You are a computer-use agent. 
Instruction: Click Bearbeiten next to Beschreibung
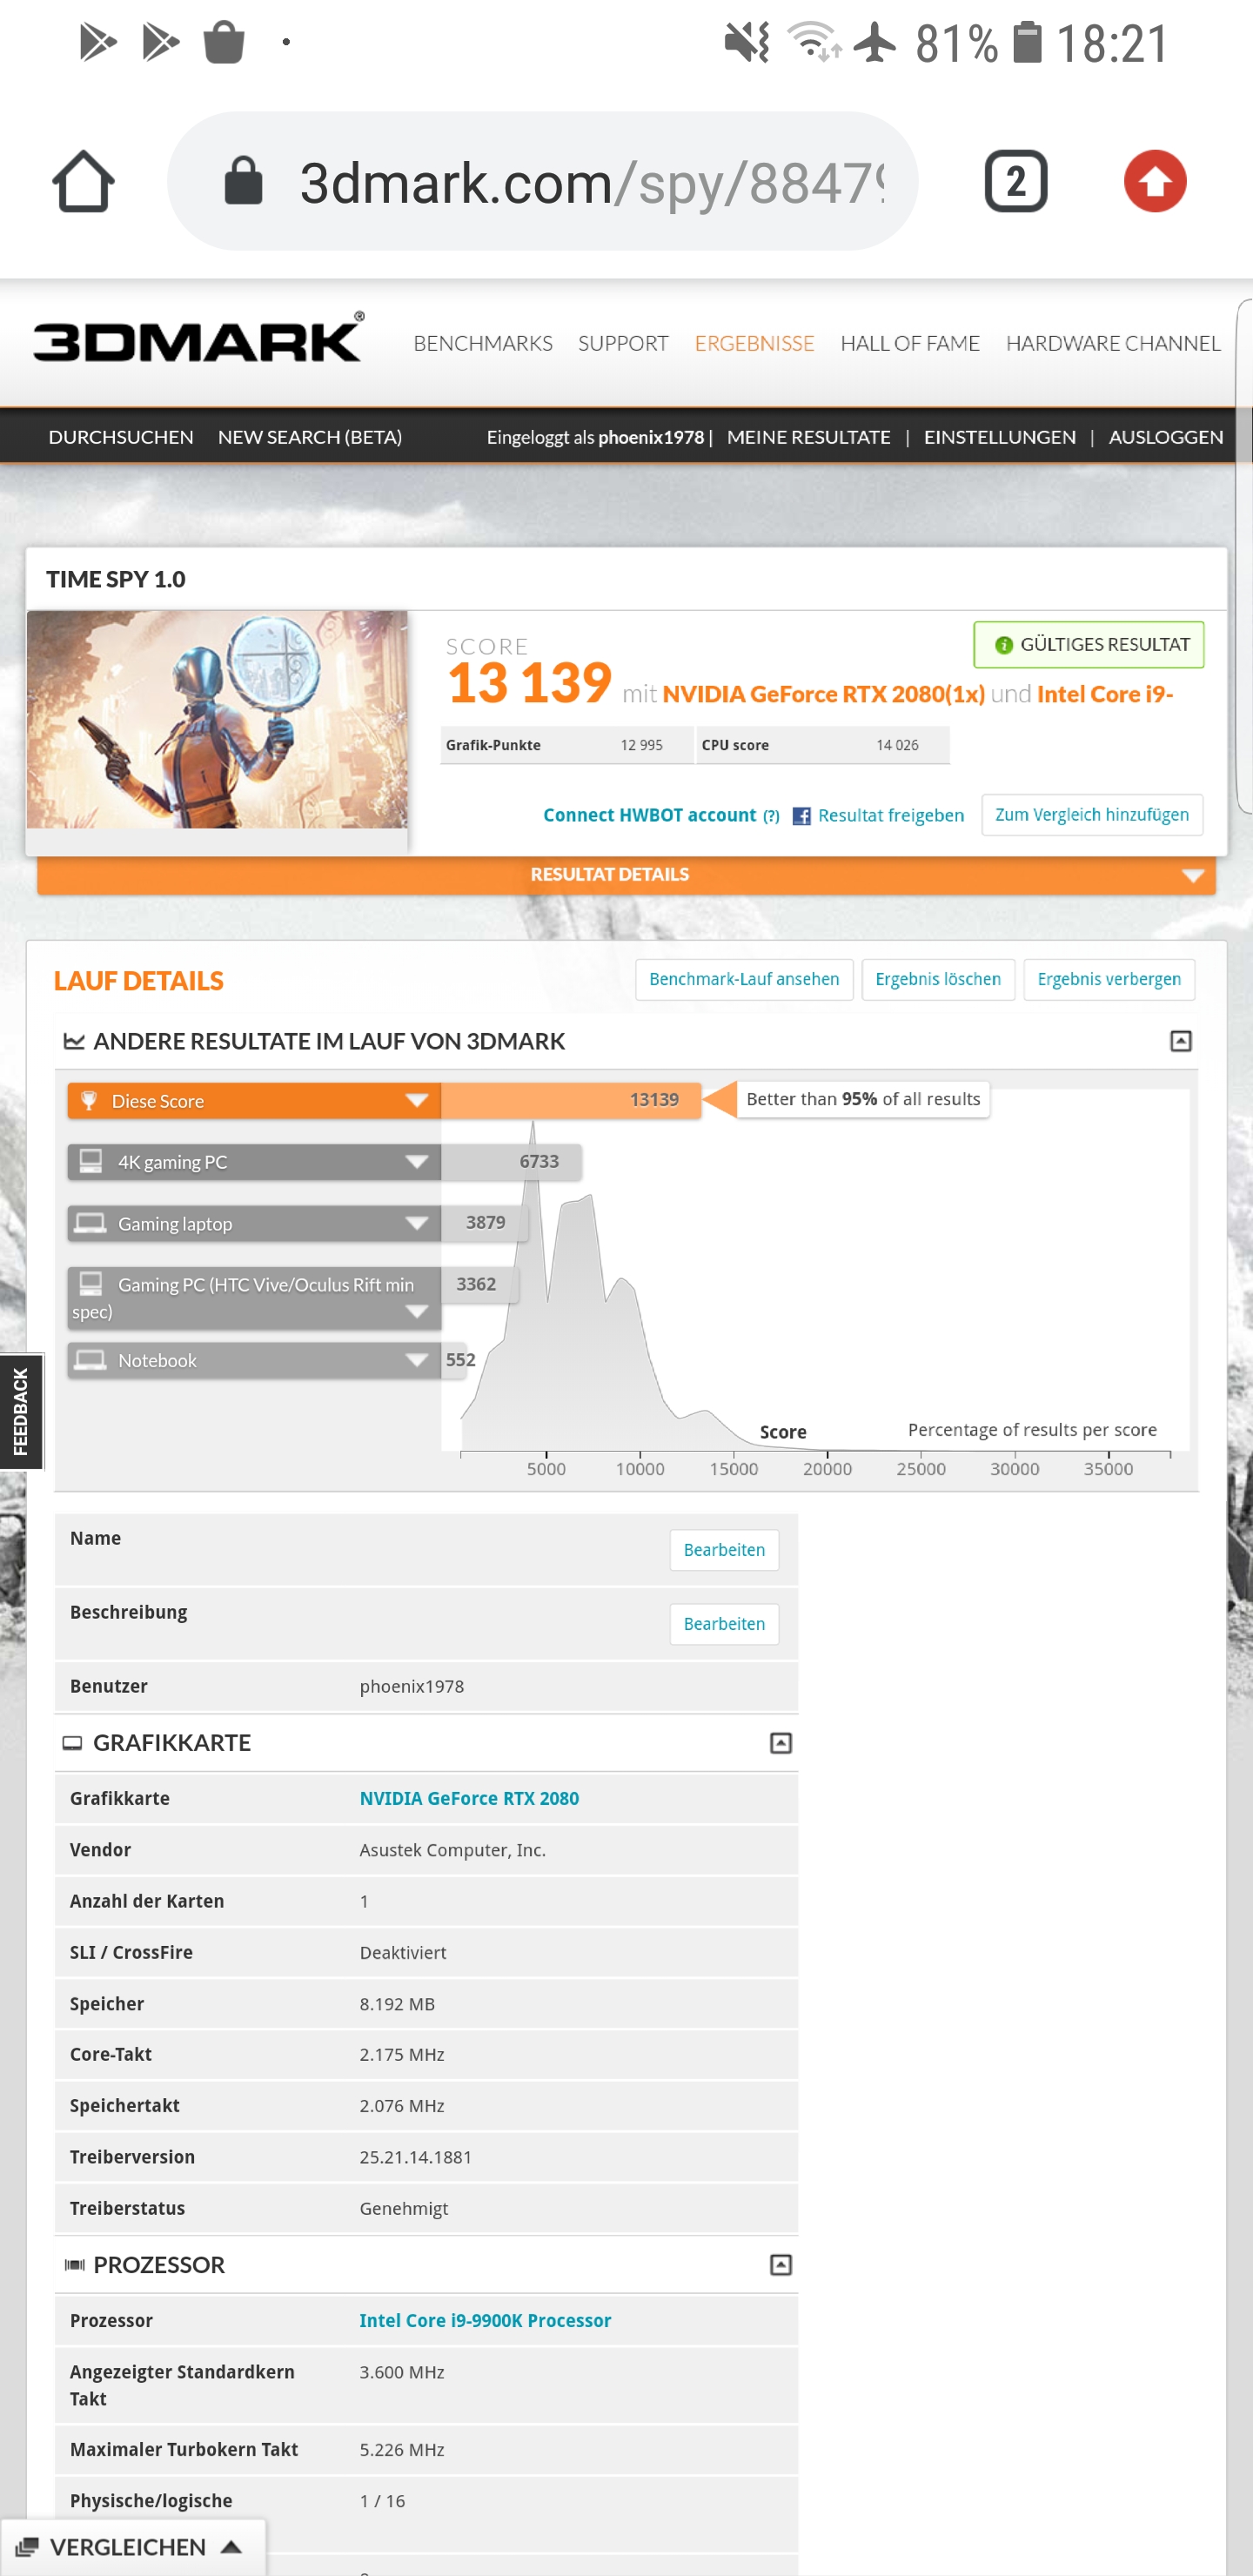pos(724,1624)
